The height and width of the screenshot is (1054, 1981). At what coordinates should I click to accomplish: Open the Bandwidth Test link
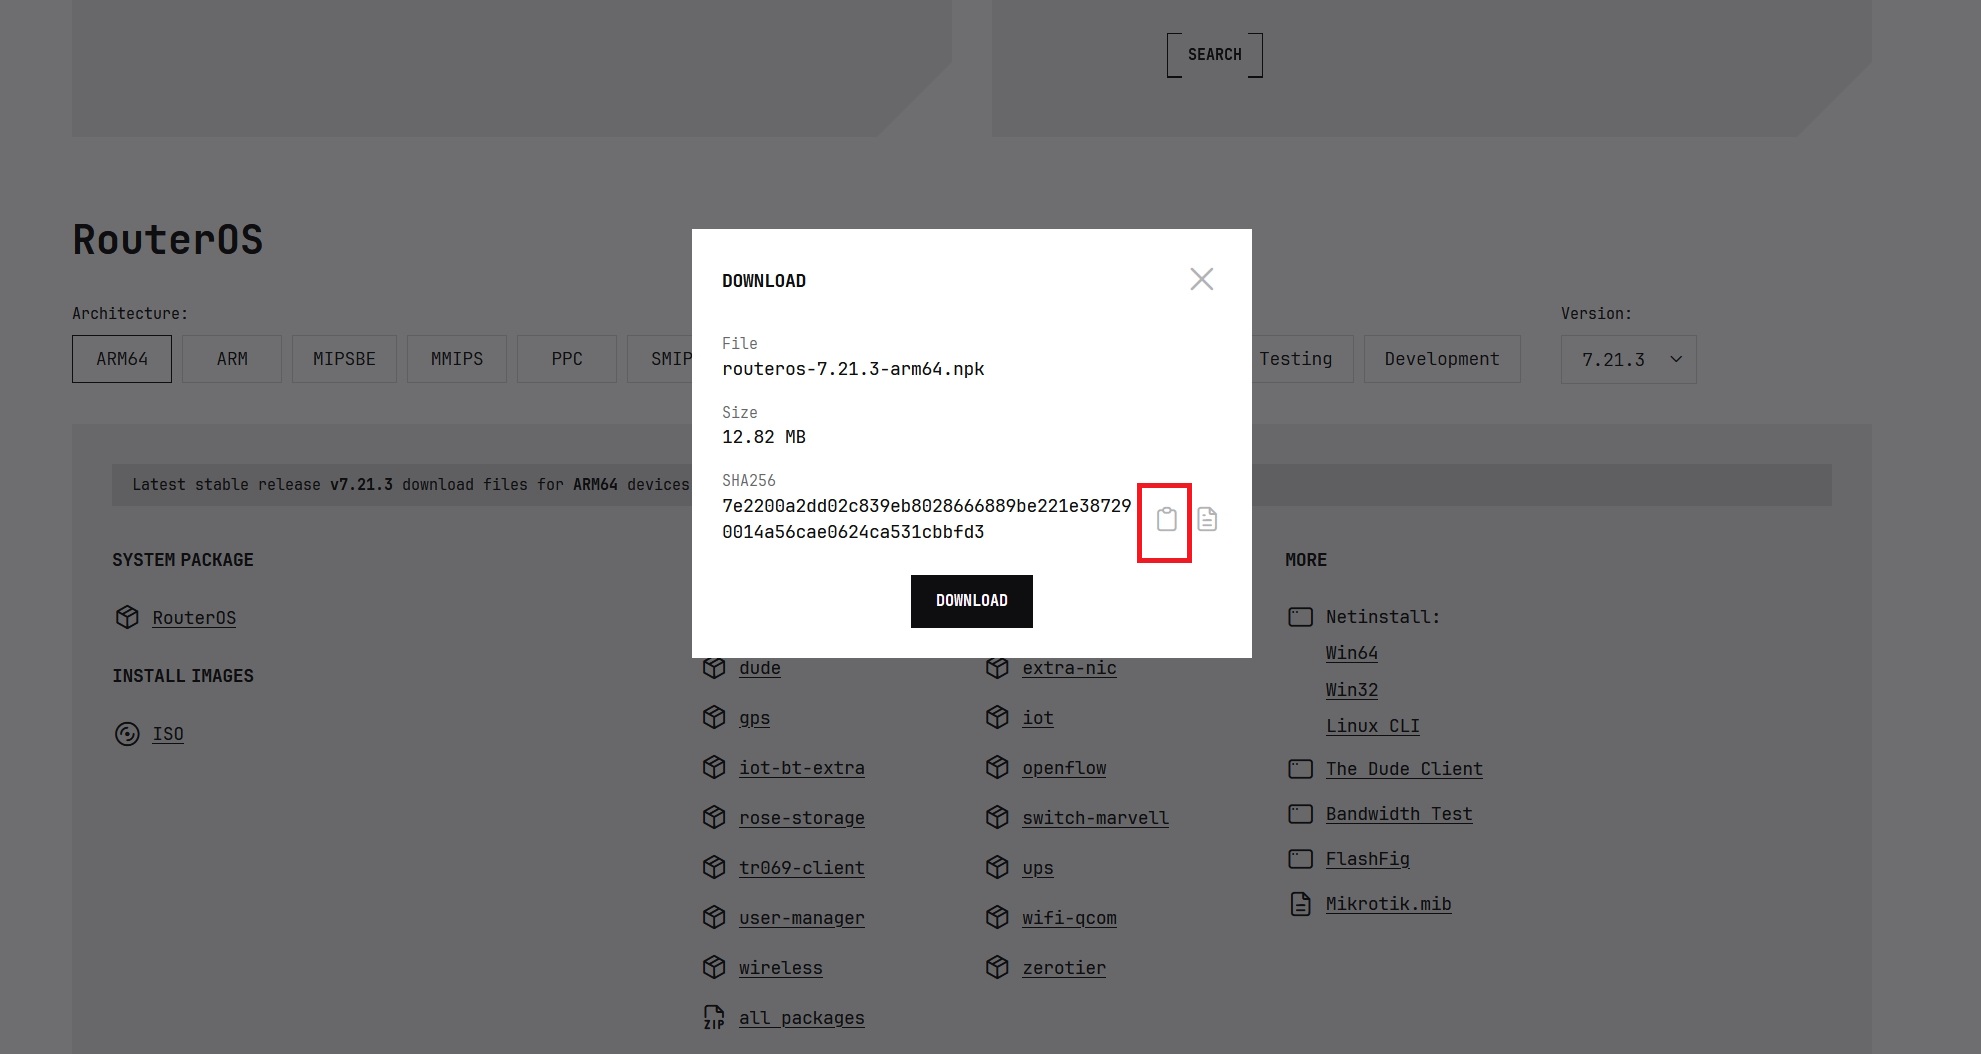point(1399,814)
